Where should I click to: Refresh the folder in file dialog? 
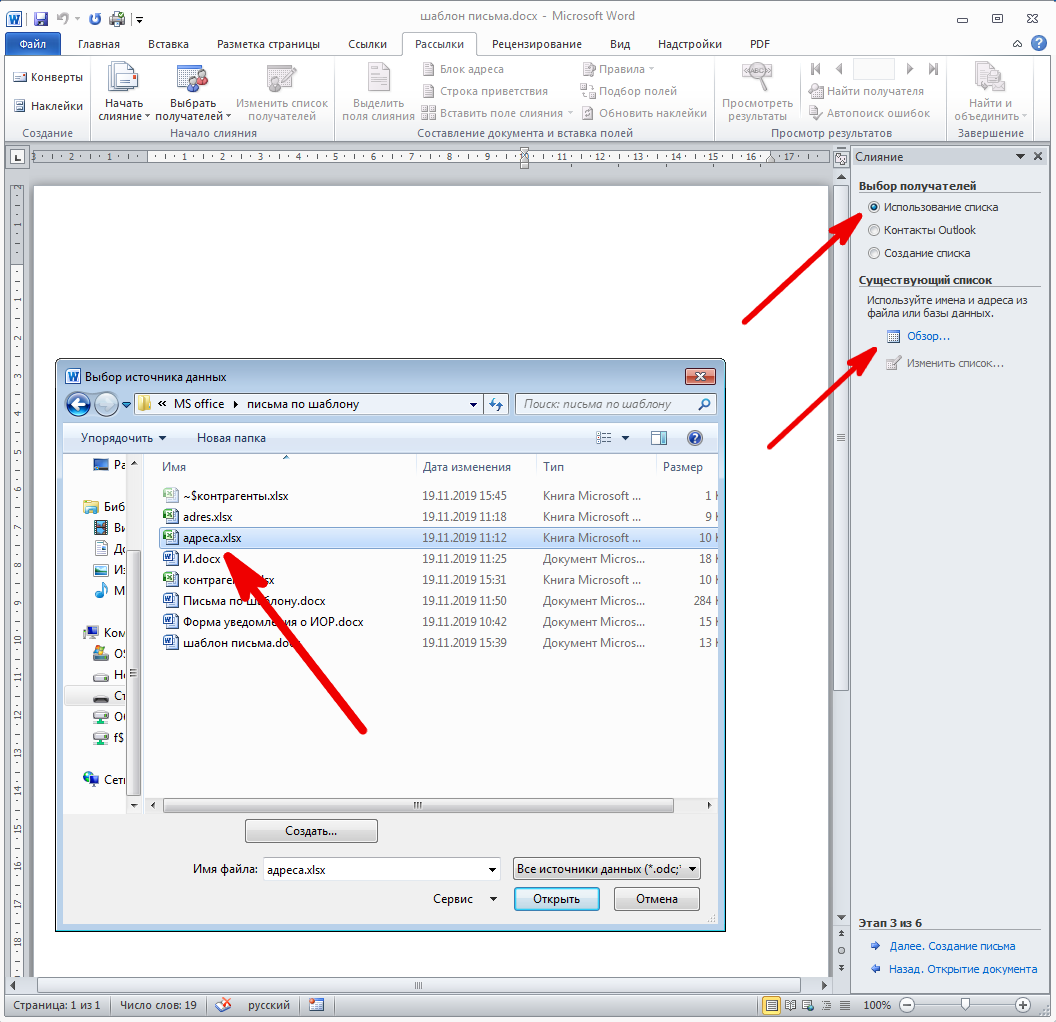point(496,404)
